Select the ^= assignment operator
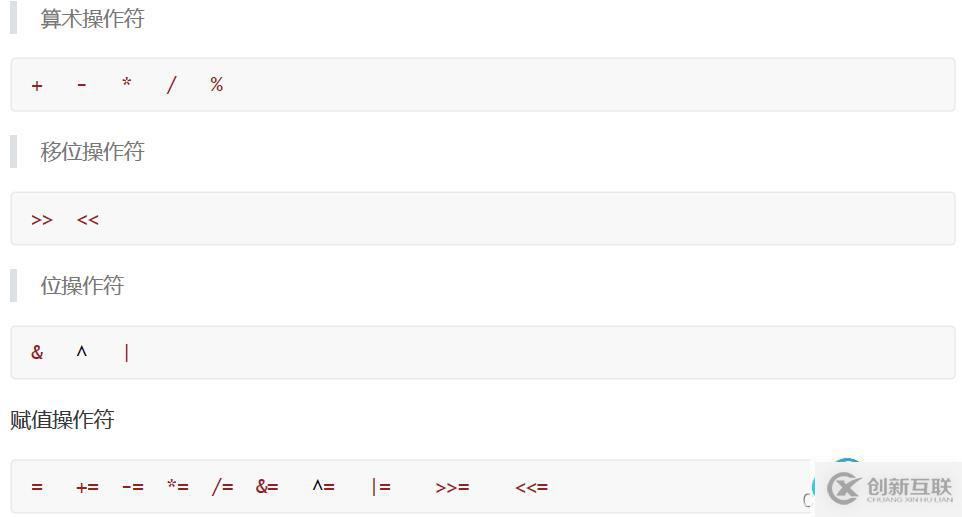This screenshot has width=962, height=517. tap(323, 487)
